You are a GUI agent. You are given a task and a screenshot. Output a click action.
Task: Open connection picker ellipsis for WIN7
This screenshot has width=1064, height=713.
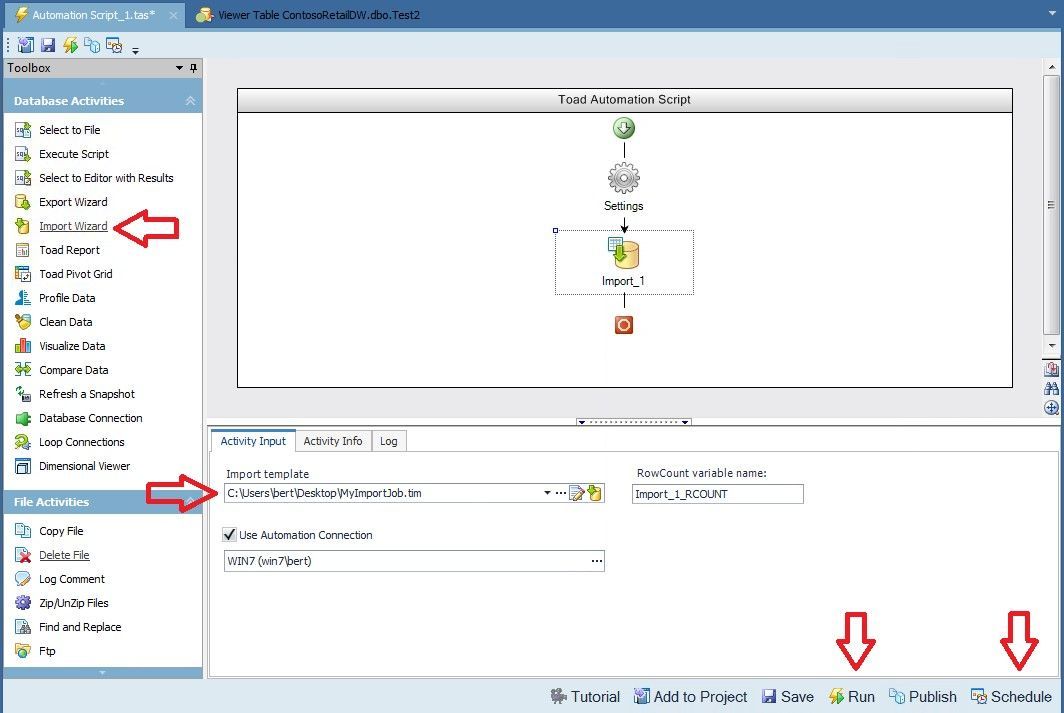(596, 561)
